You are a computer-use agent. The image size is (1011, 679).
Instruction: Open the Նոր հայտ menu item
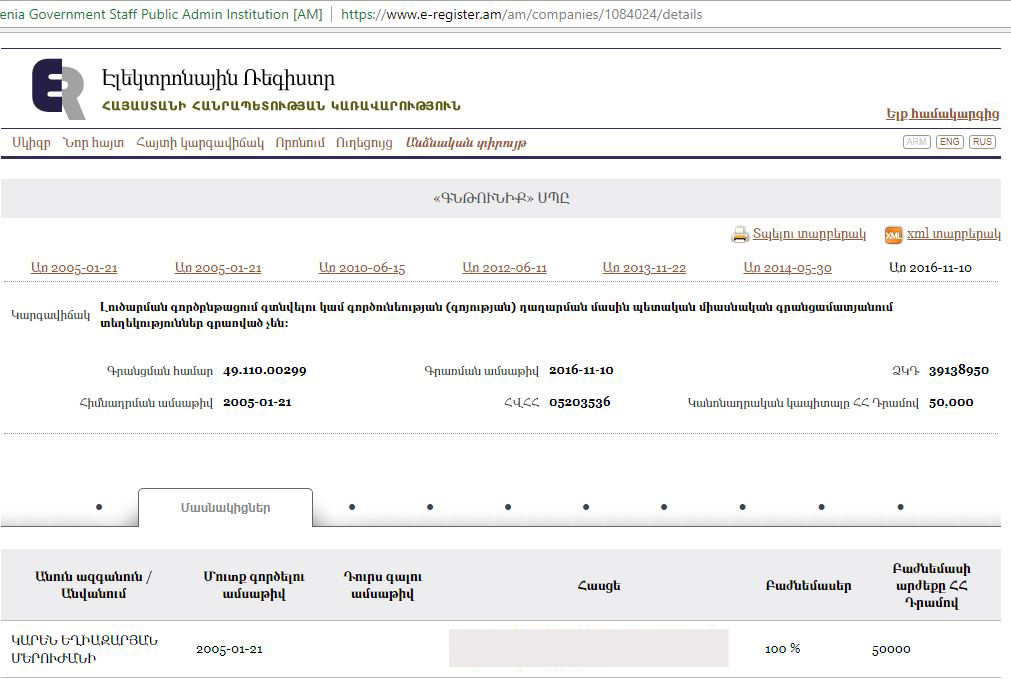(x=93, y=143)
